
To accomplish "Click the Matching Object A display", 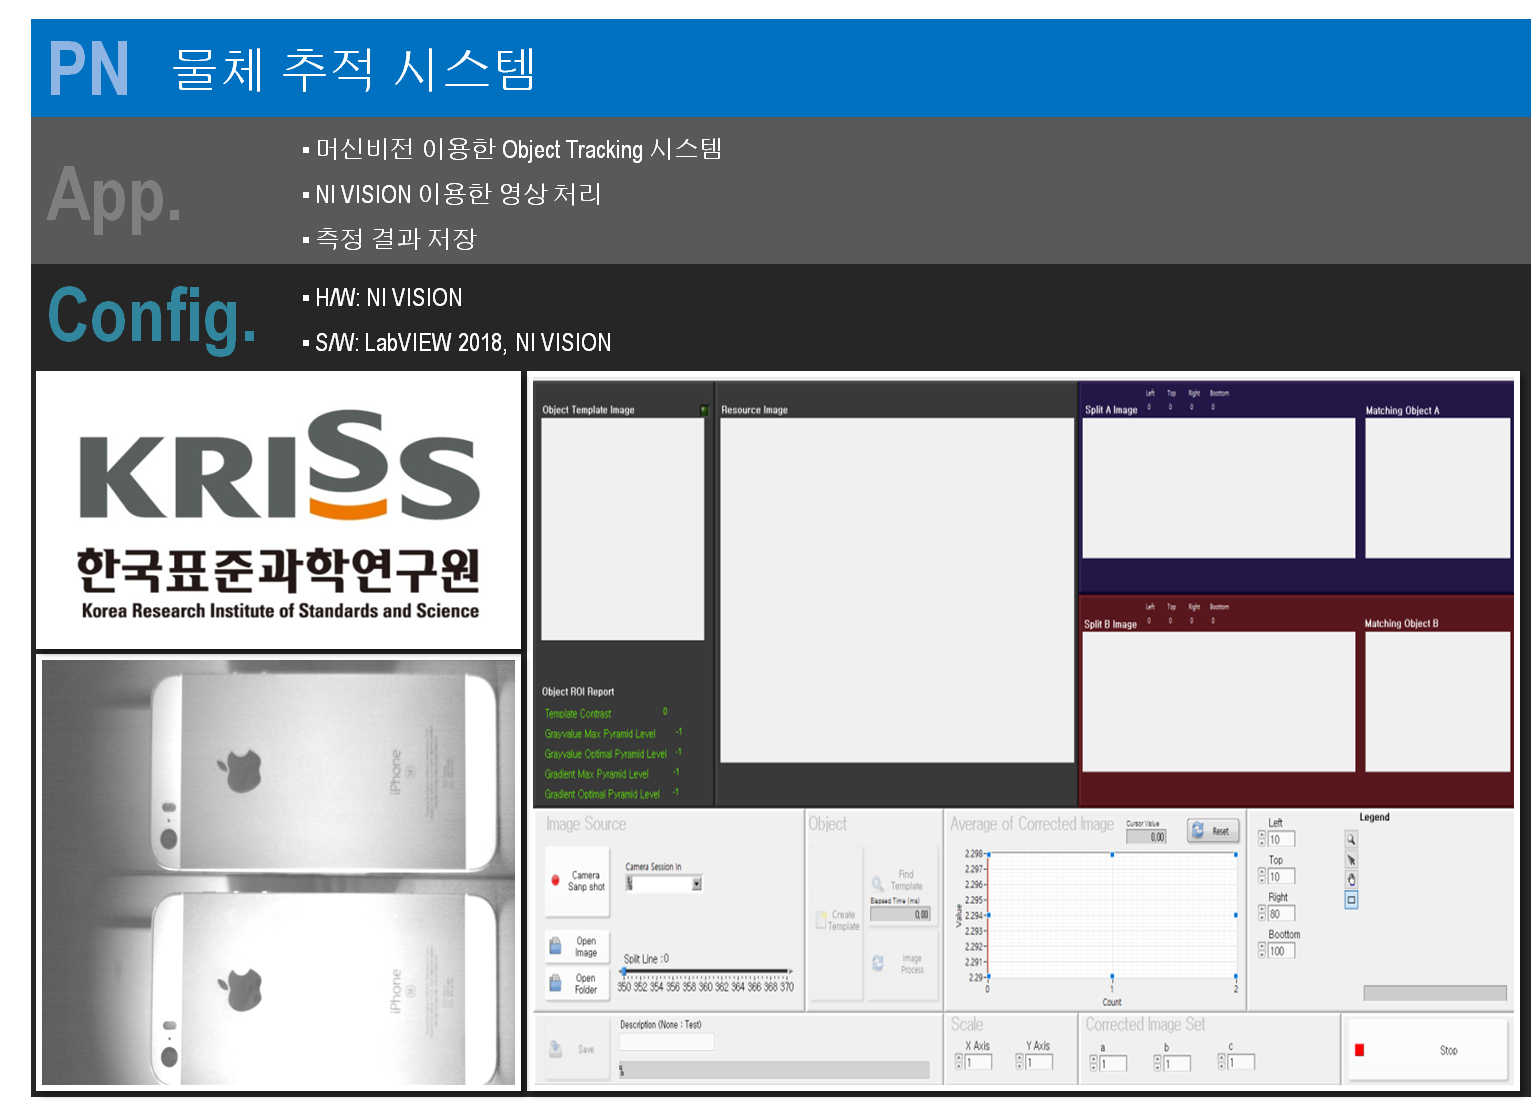I will (1438, 488).
